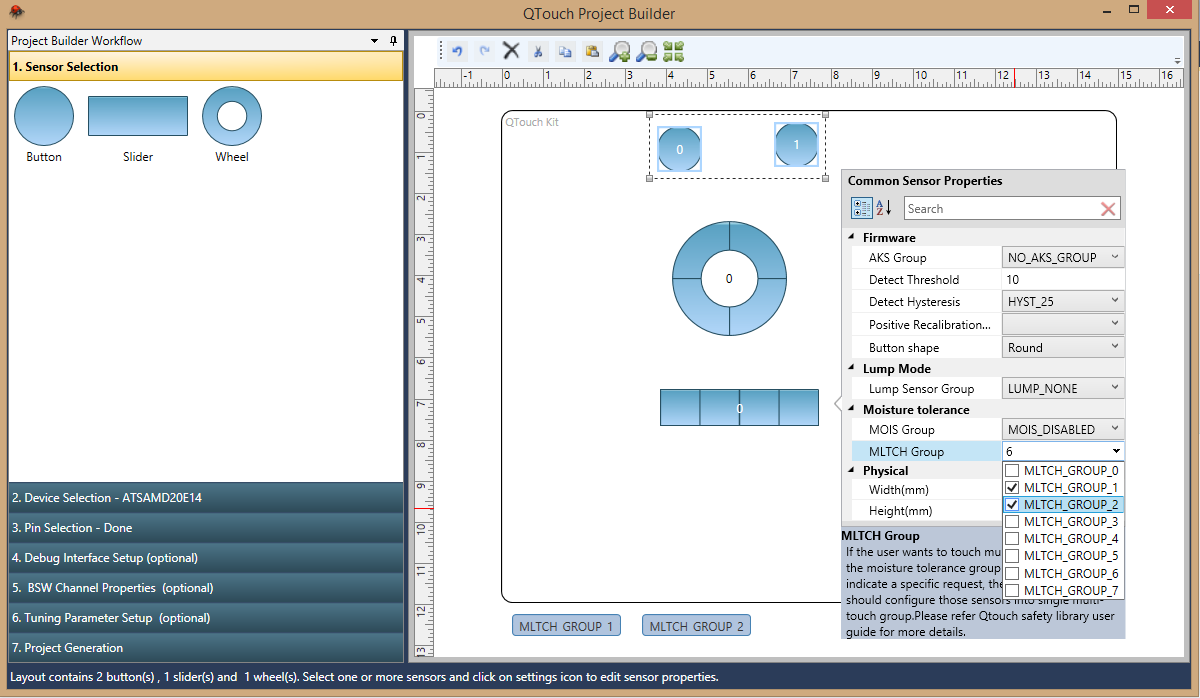Edit the Detect Threshold value field

[x=1063, y=280]
